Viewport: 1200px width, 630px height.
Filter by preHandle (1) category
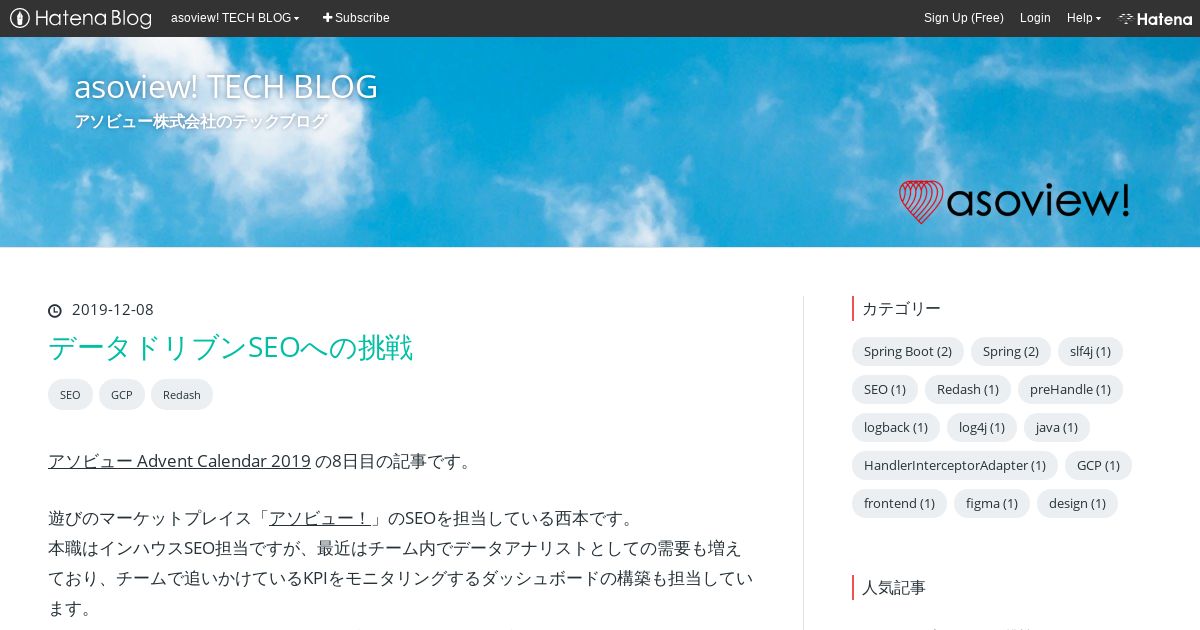click(x=1070, y=389)
